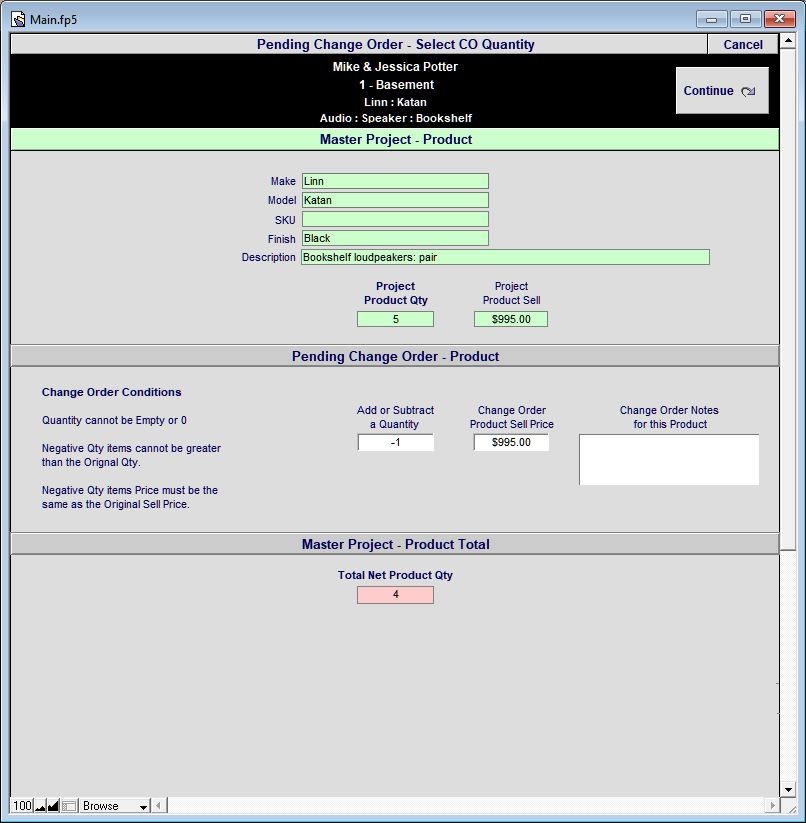Click 'Audio : Speaker : Bookshelf' text
This screenshot has width=806, height=823.
(396, 118)
